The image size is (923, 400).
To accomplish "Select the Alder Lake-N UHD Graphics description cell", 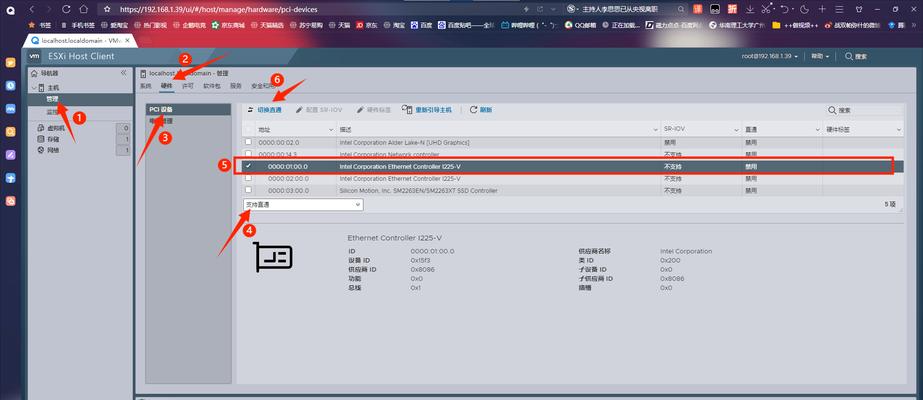I will (499, 142).
